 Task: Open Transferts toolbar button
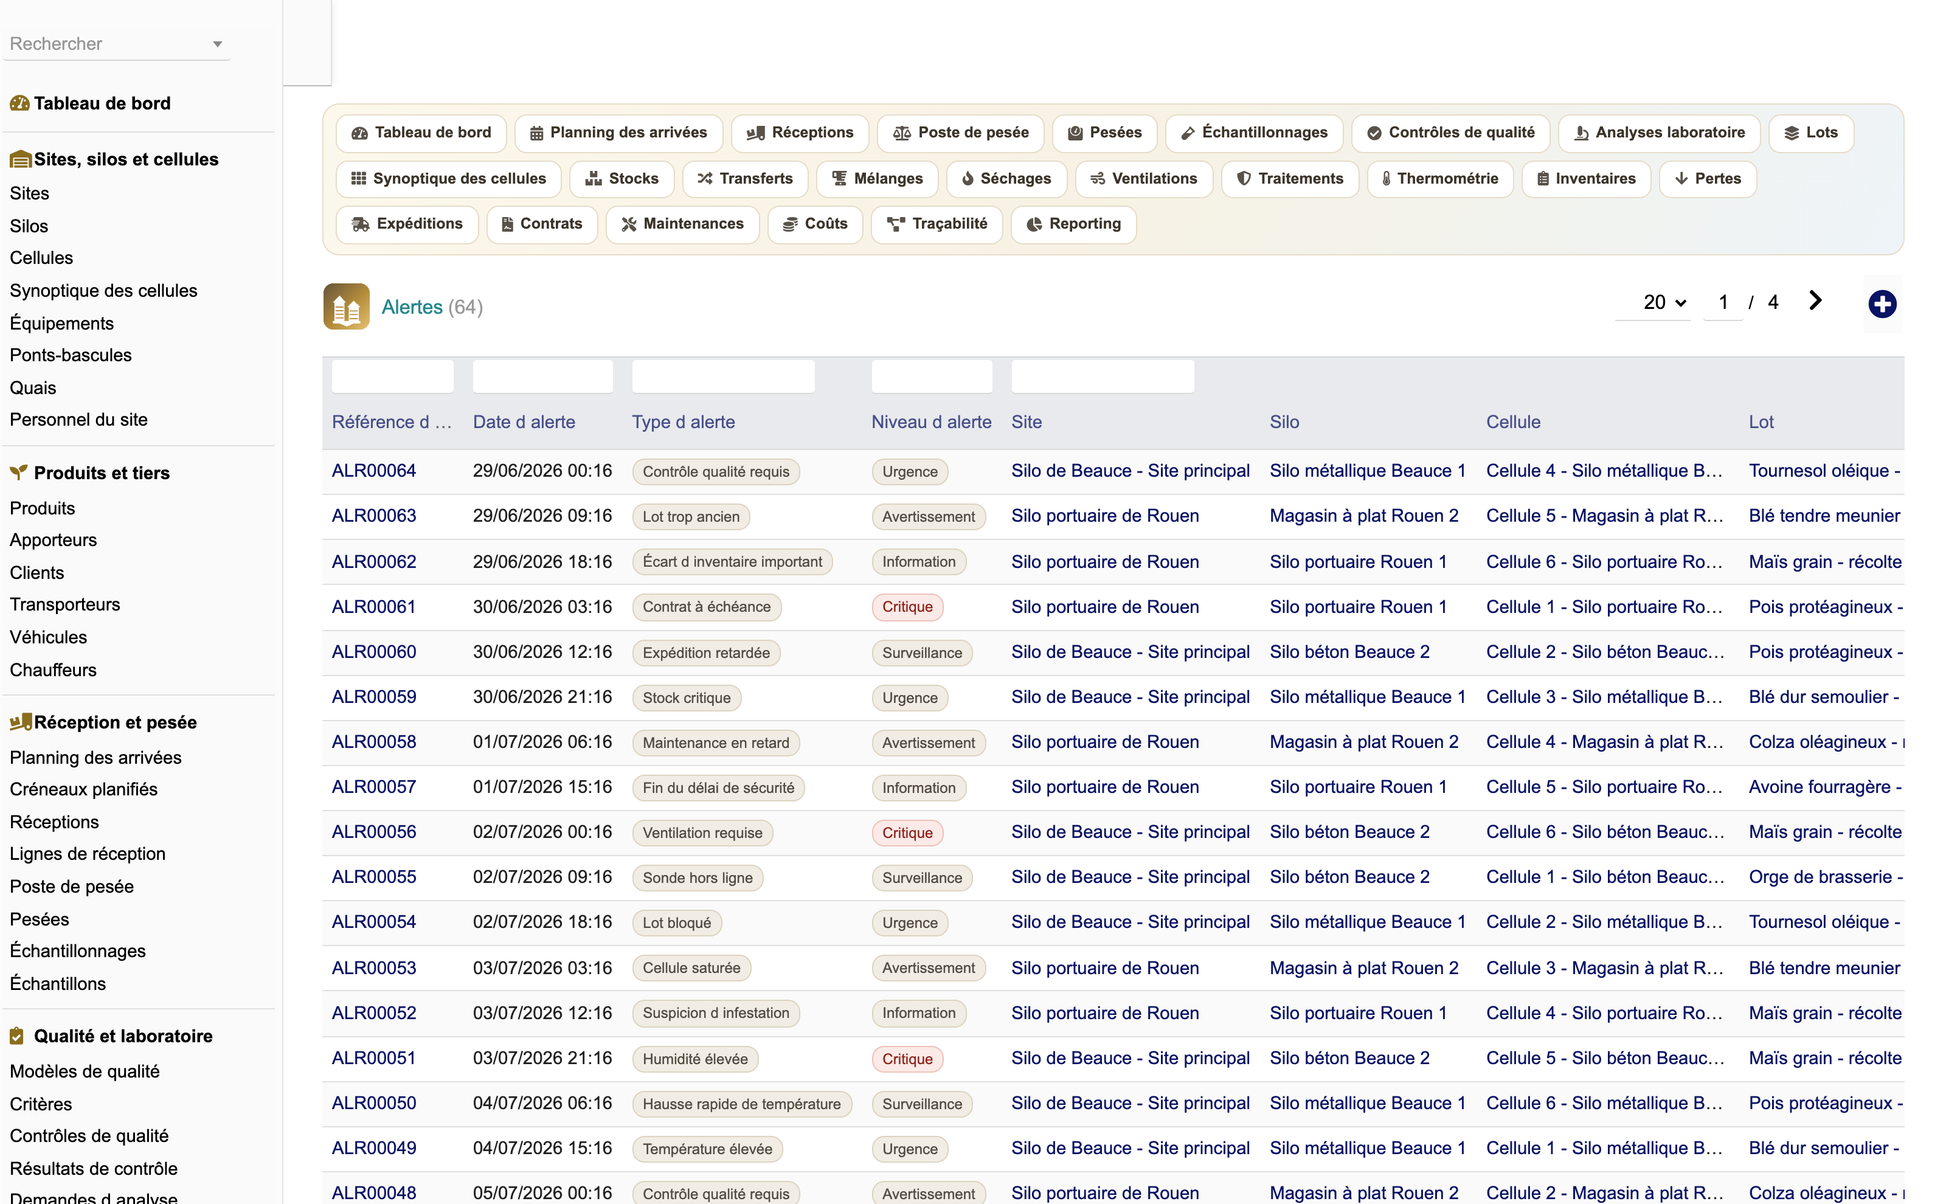click(x=745, y=179)
